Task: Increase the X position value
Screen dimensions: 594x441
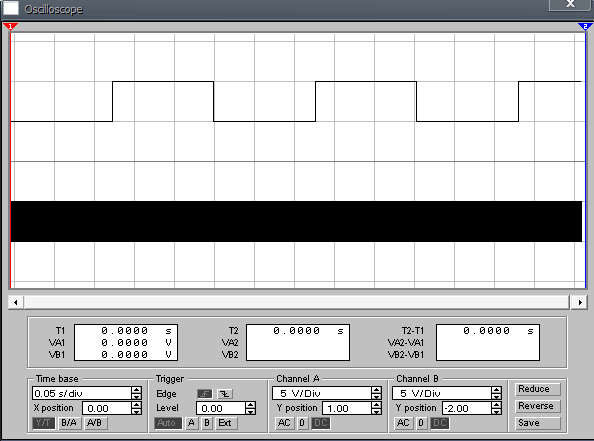Action: point(136,405)
